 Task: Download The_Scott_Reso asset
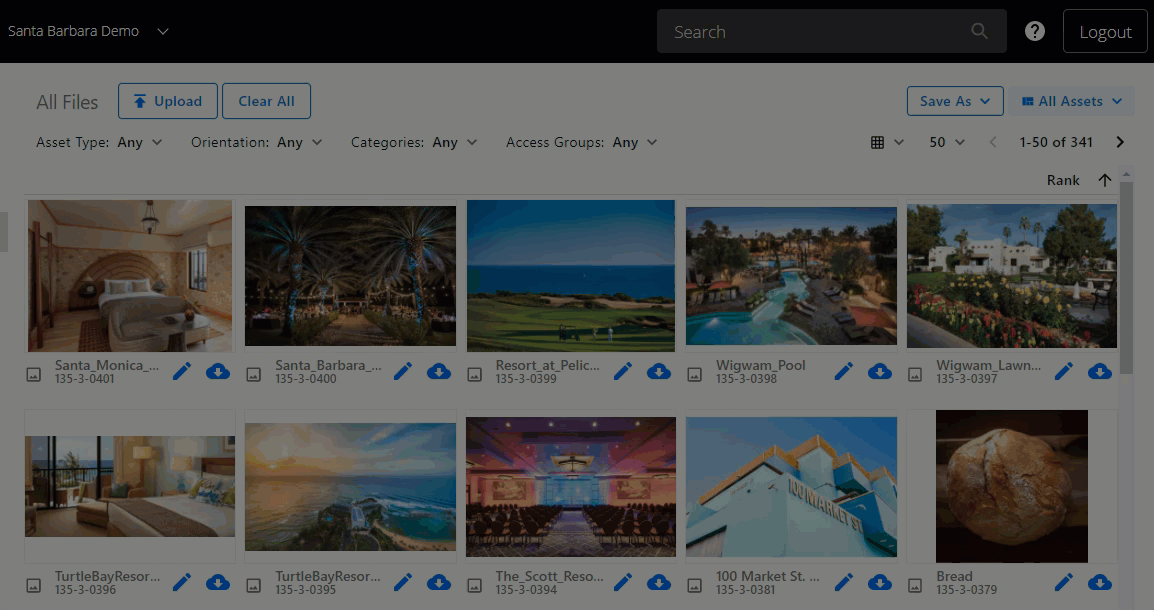click(x=659, y=583)
